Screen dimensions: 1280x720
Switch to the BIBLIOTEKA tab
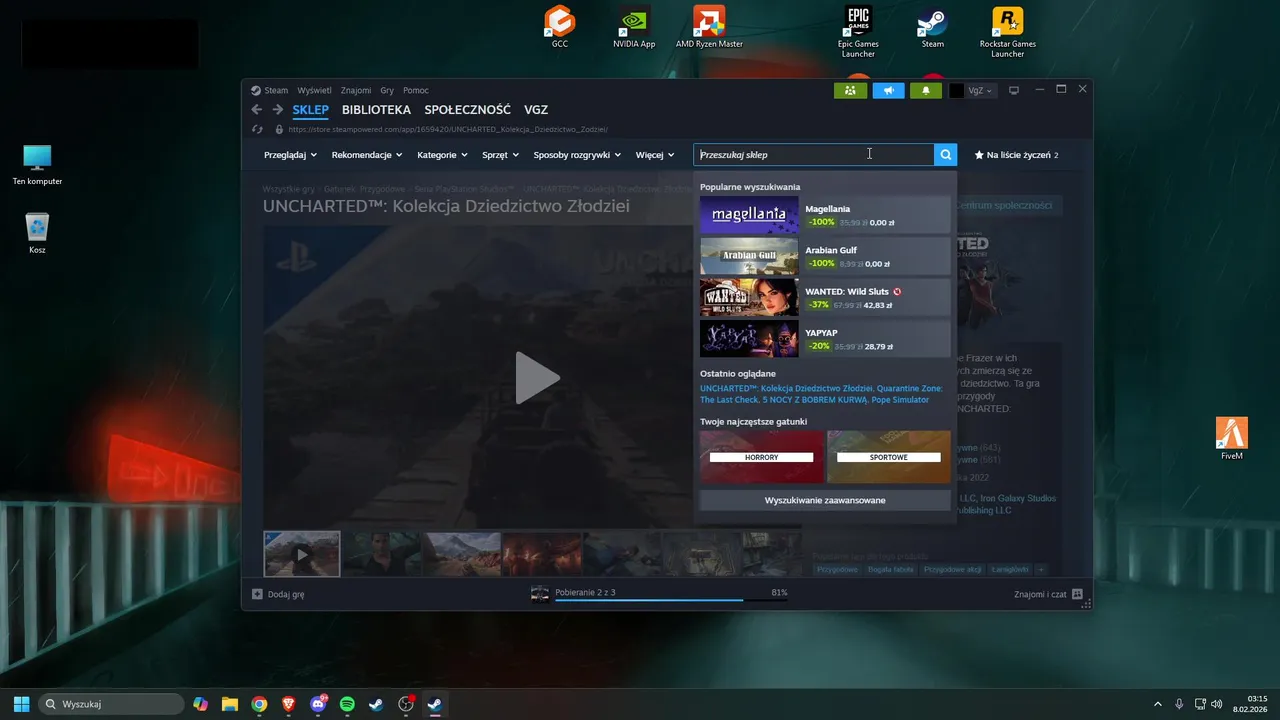[376, 110]
